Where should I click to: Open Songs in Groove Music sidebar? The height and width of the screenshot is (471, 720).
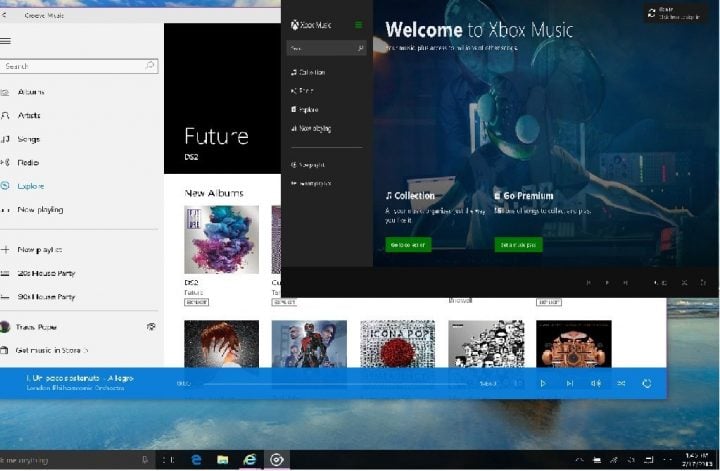coord(28,139)
